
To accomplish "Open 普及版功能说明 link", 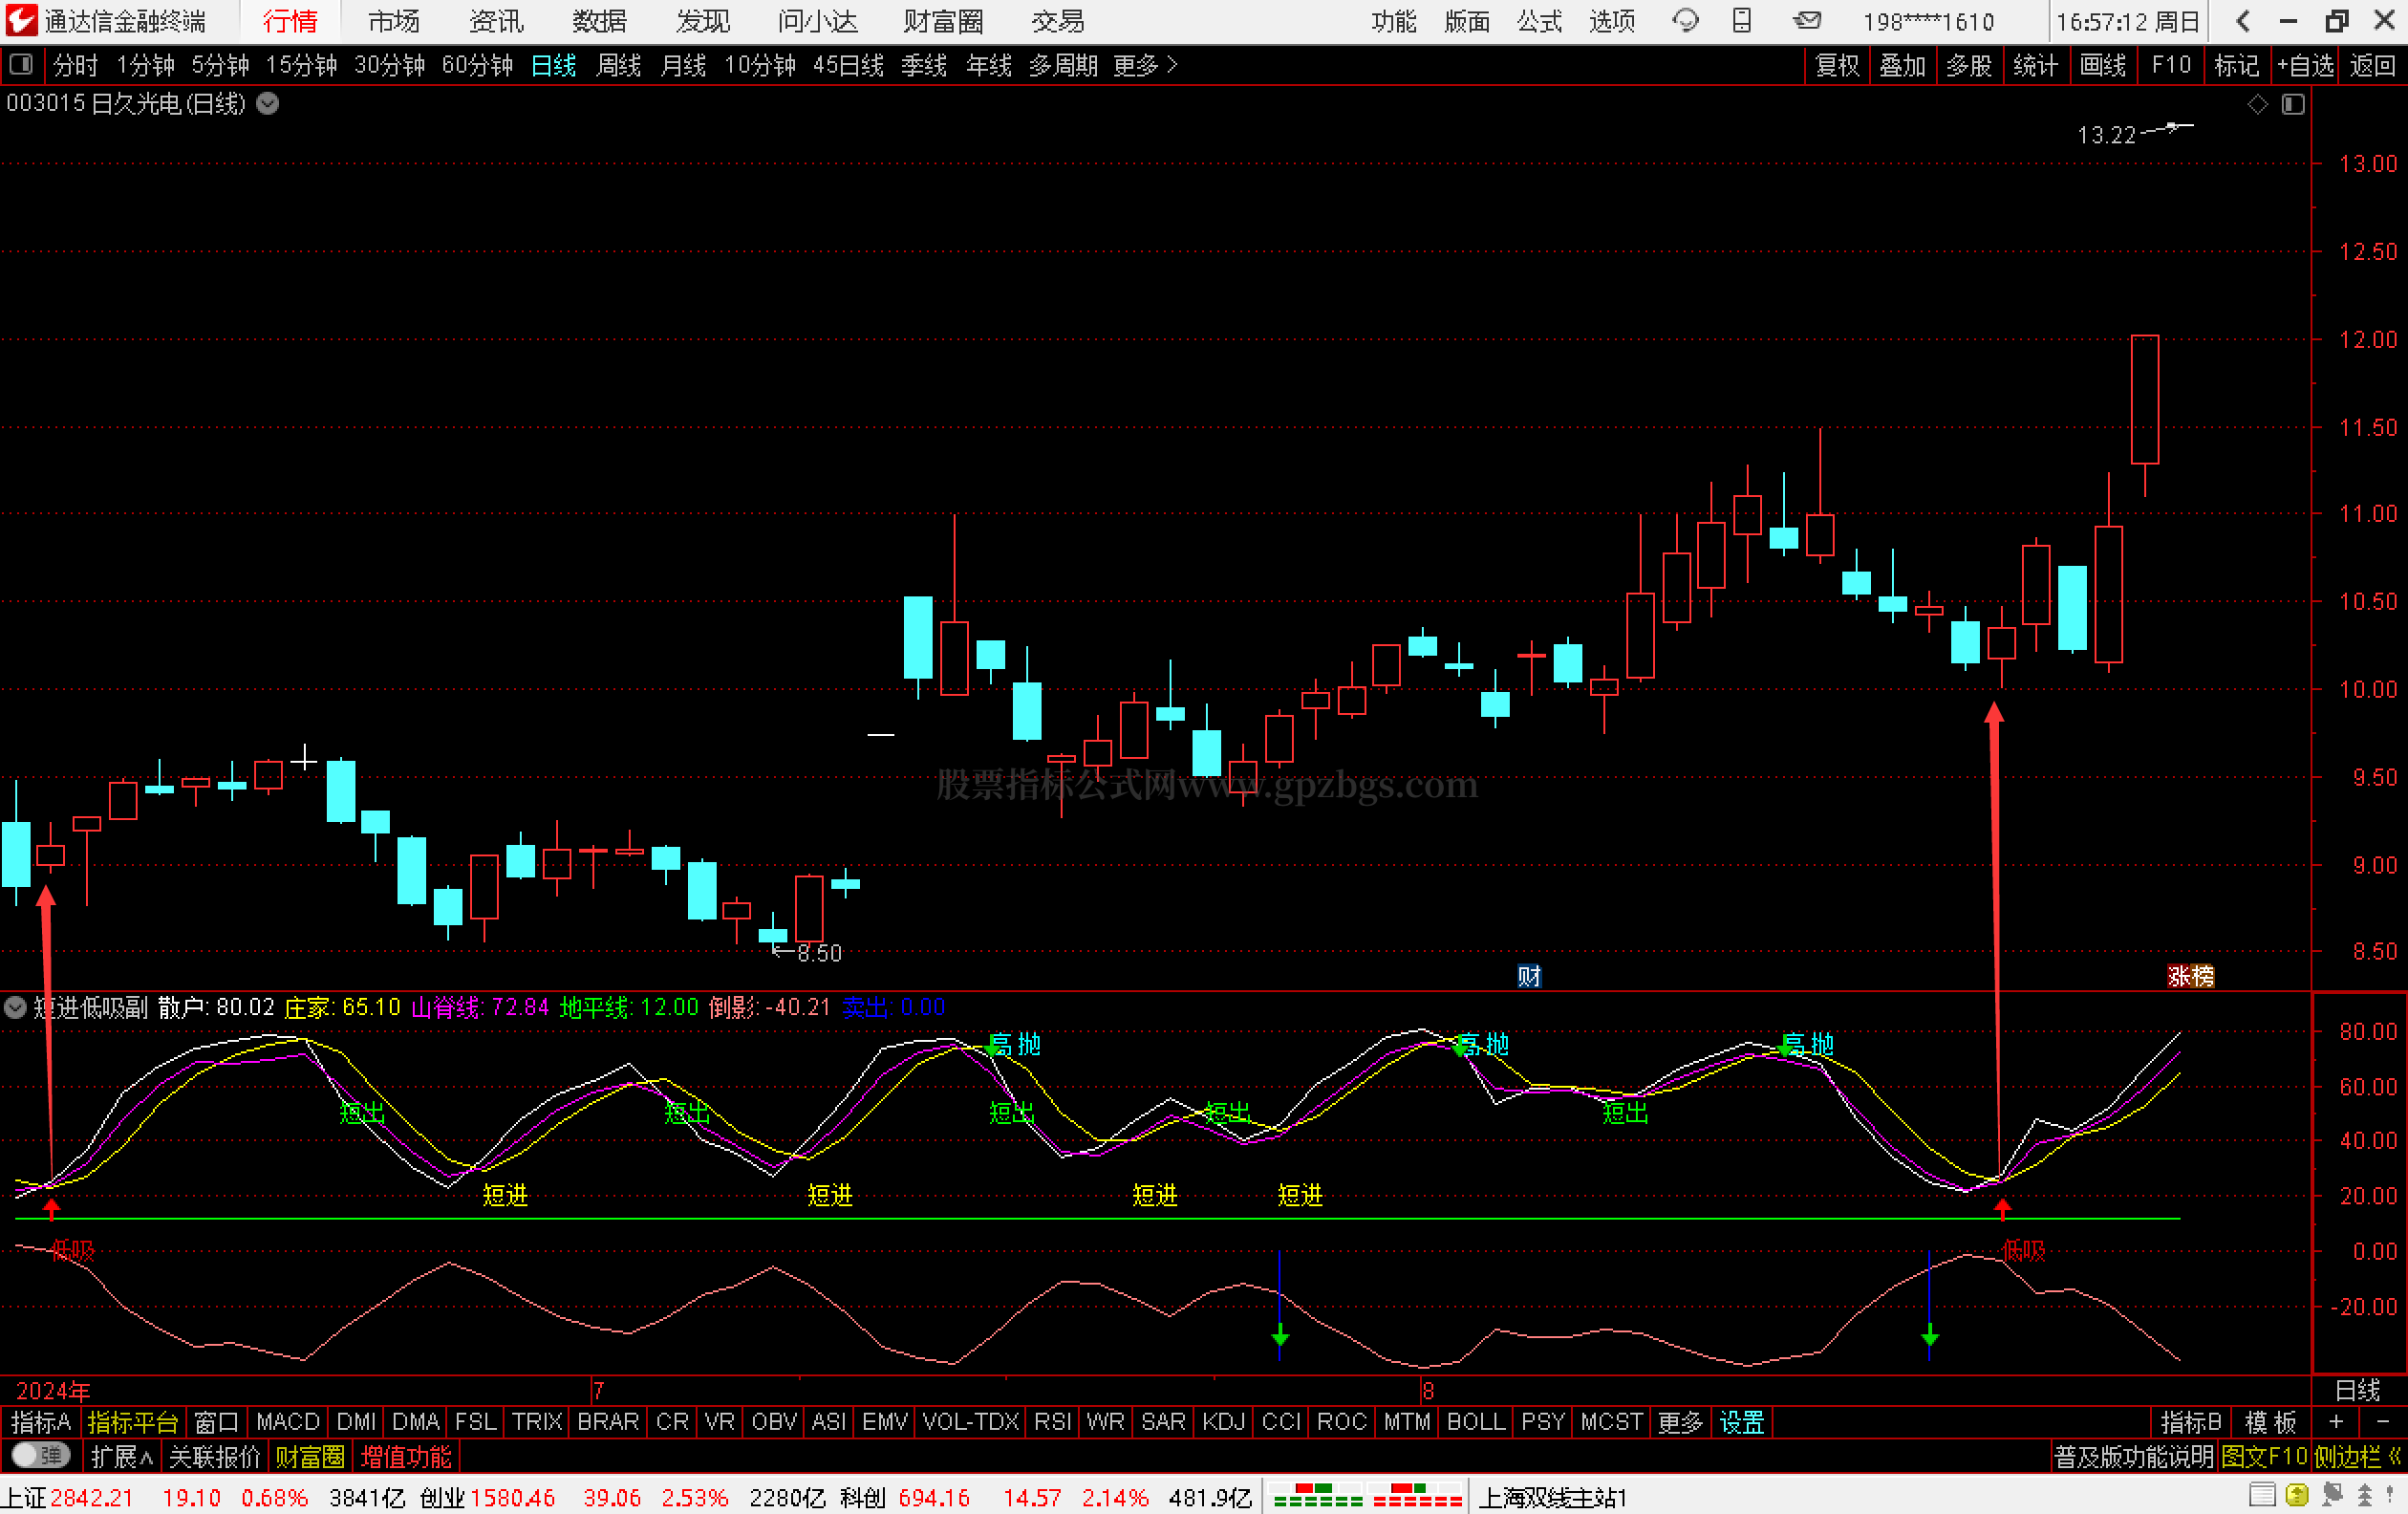I will (x=2134, y=1457).
